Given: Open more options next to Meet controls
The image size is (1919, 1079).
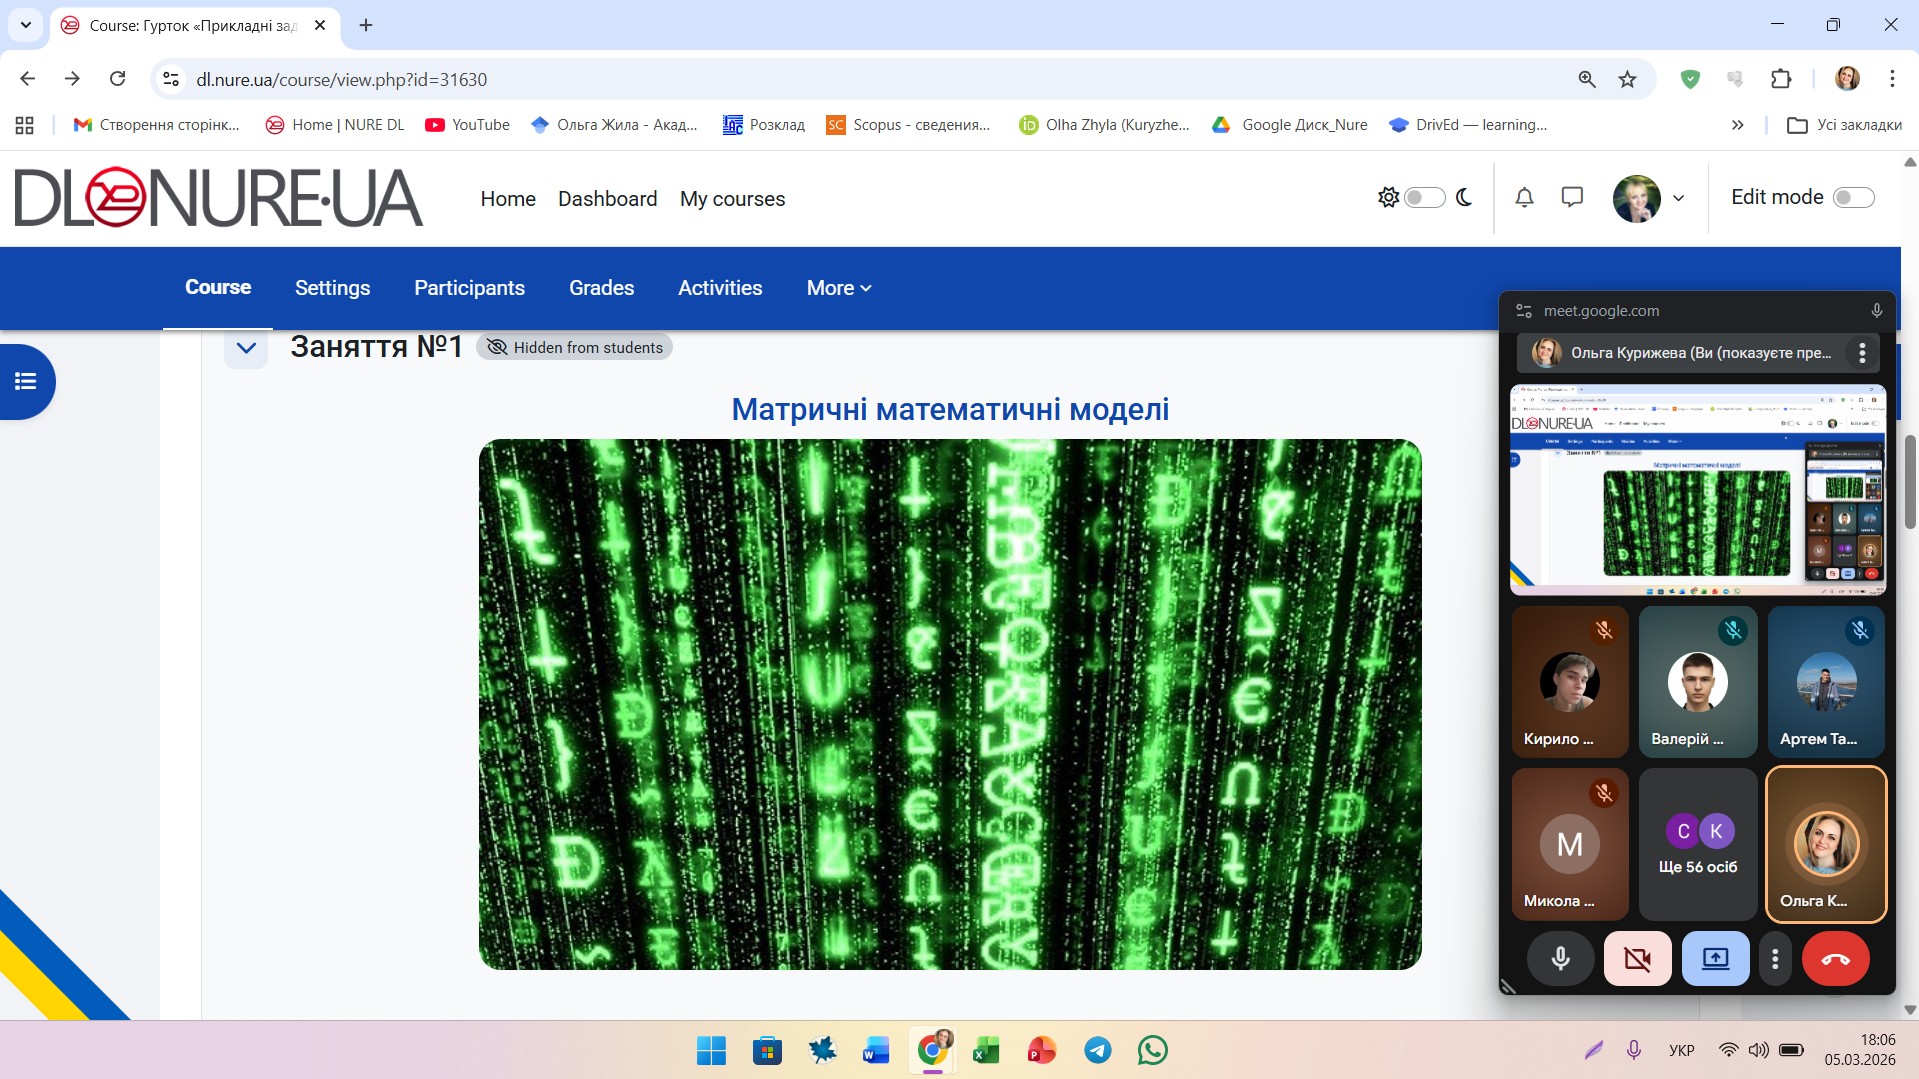Looking at the screenshot, I should coord(1775,959).
